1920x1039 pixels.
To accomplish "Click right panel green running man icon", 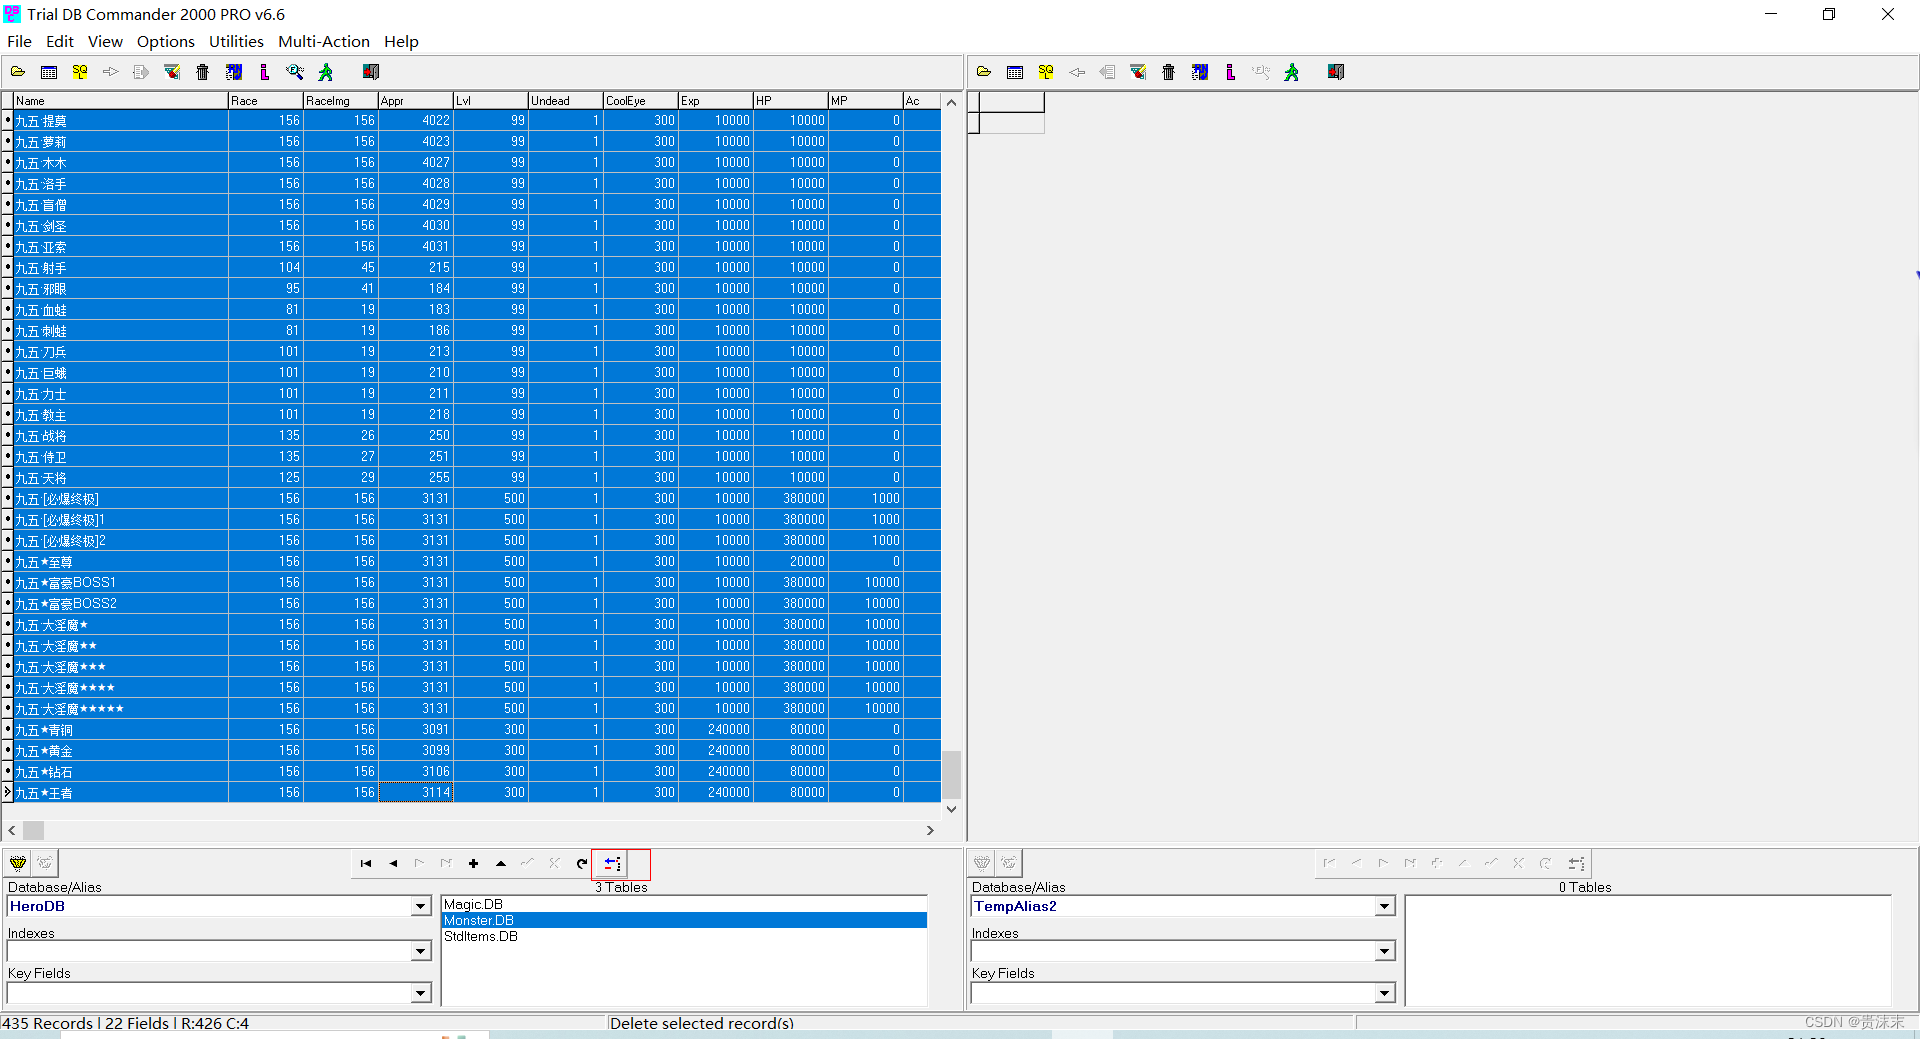I will (1292, 72).
